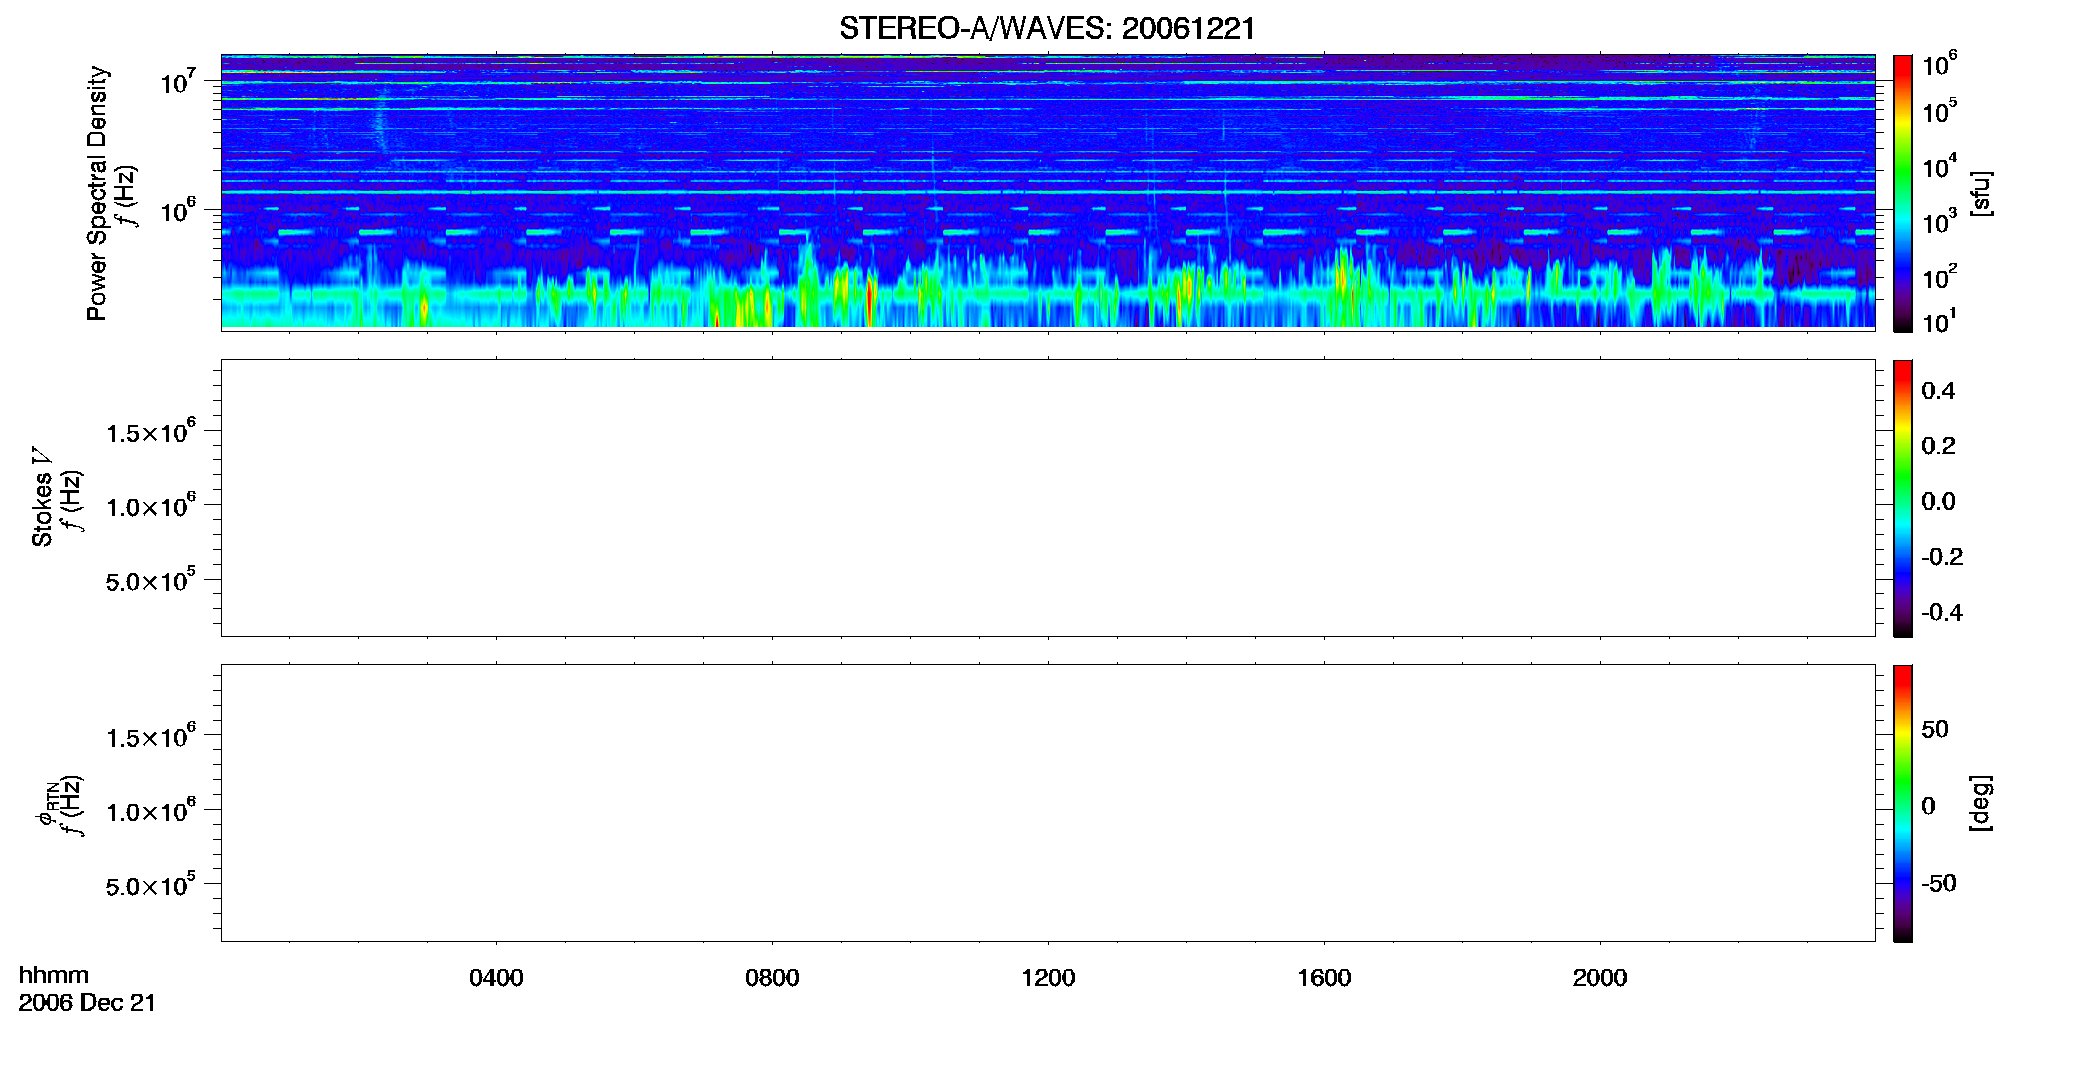Click the -0.4 label on Stokes colorbar

[1942, 613]
